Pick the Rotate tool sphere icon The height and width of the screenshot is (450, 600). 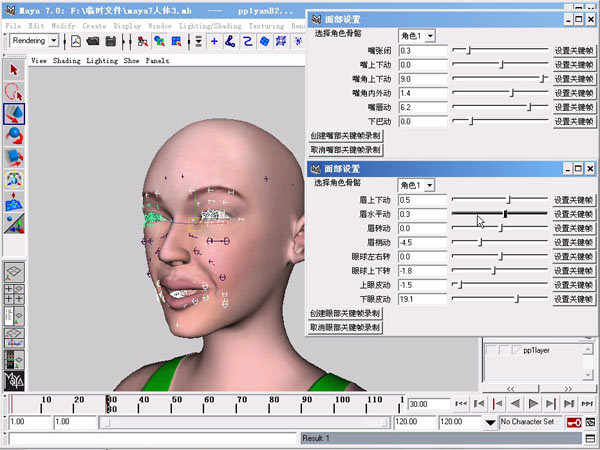click(x=14, y=135)
